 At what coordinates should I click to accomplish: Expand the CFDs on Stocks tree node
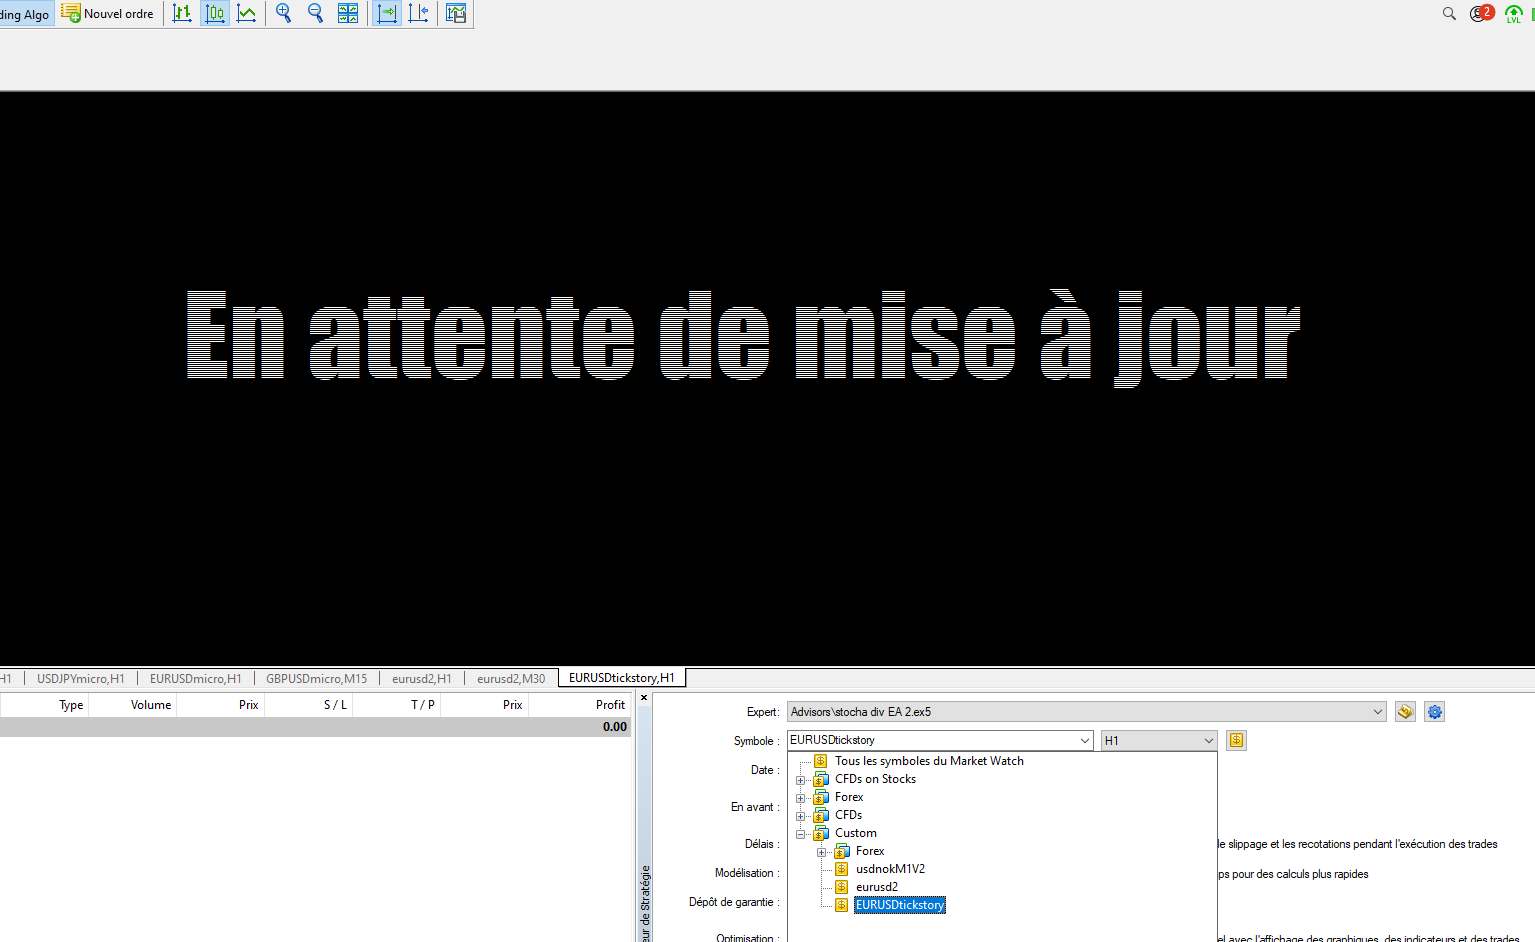pos(800,780)
